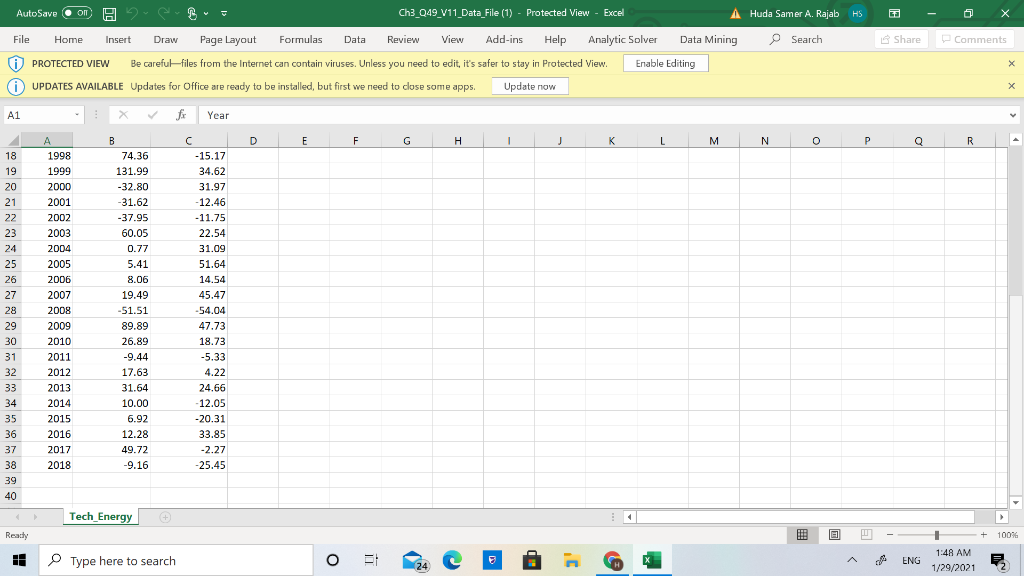The height and width of the screenshot is (576, 1024).
Task: Open the Undo history dropdown arrow
Action: [x=148, y=13]
